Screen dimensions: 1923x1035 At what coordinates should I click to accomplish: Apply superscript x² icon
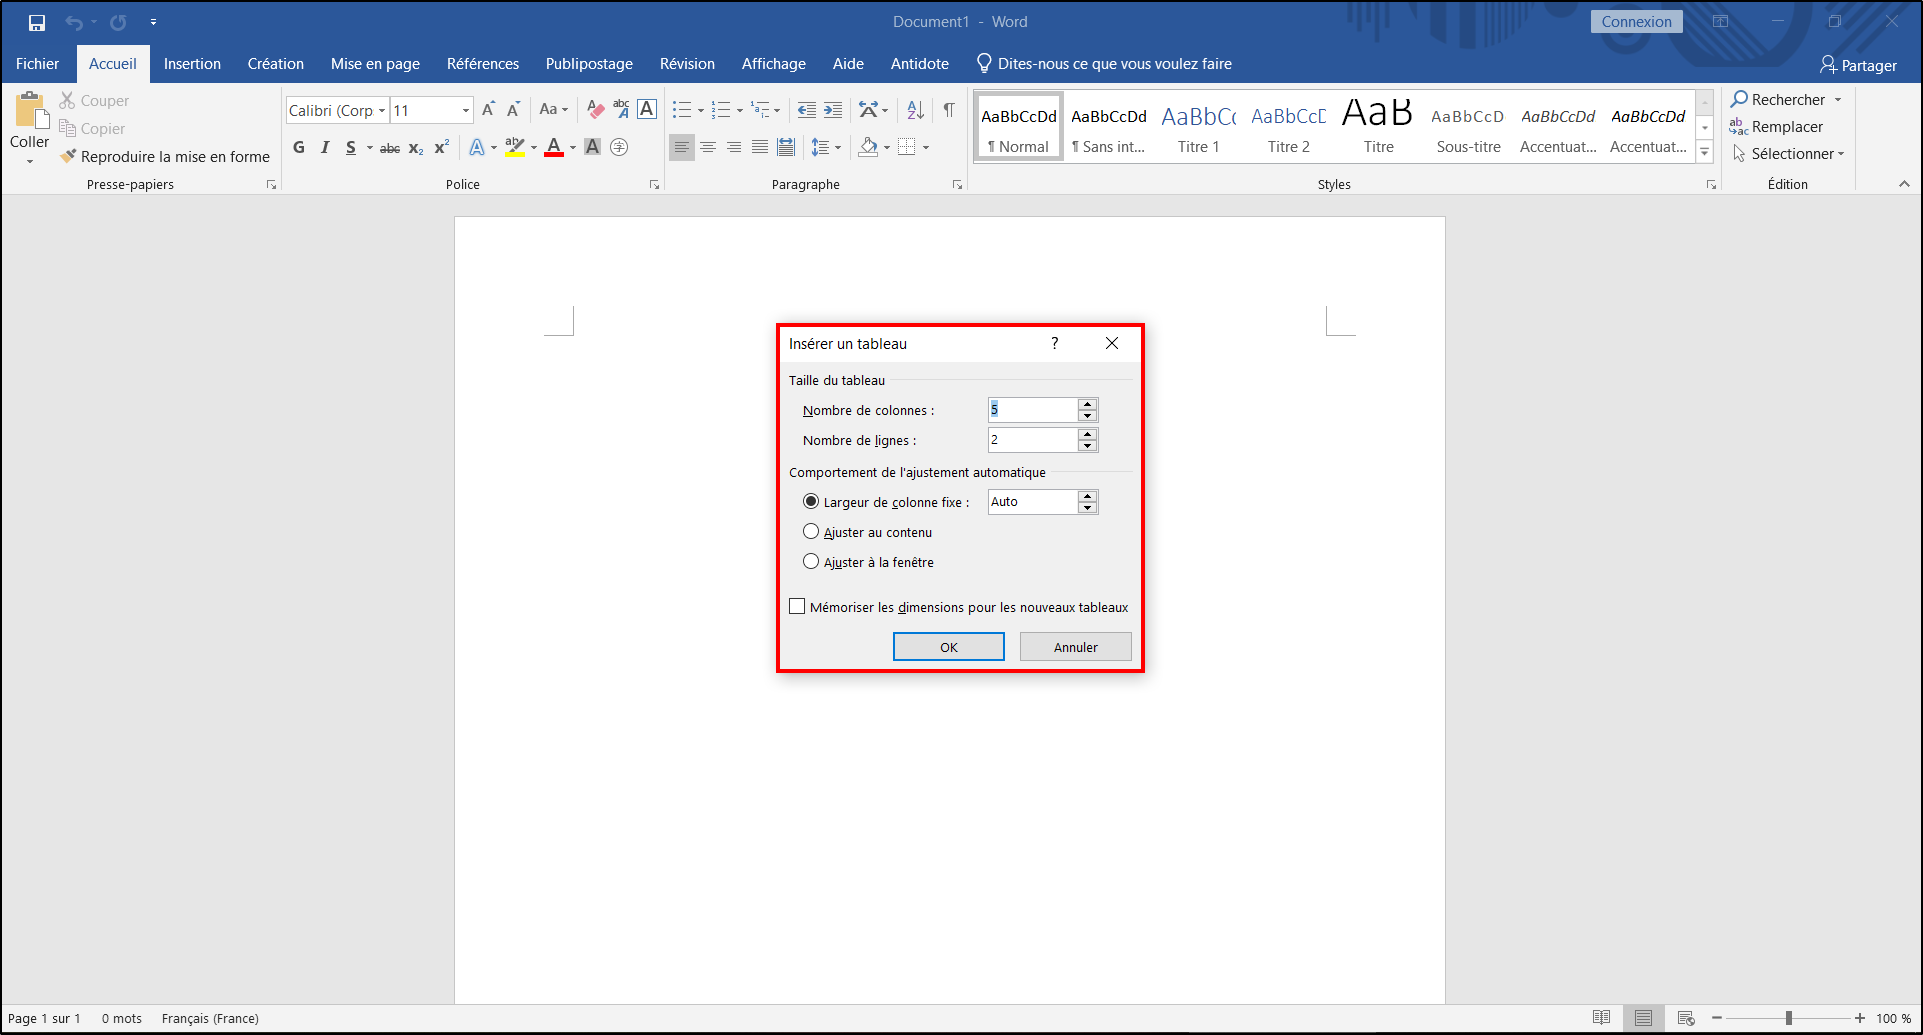pos(442,147)
